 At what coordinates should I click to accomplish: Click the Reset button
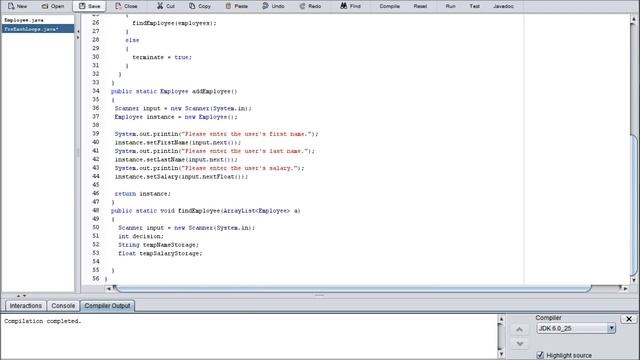[x=420, y=6]
